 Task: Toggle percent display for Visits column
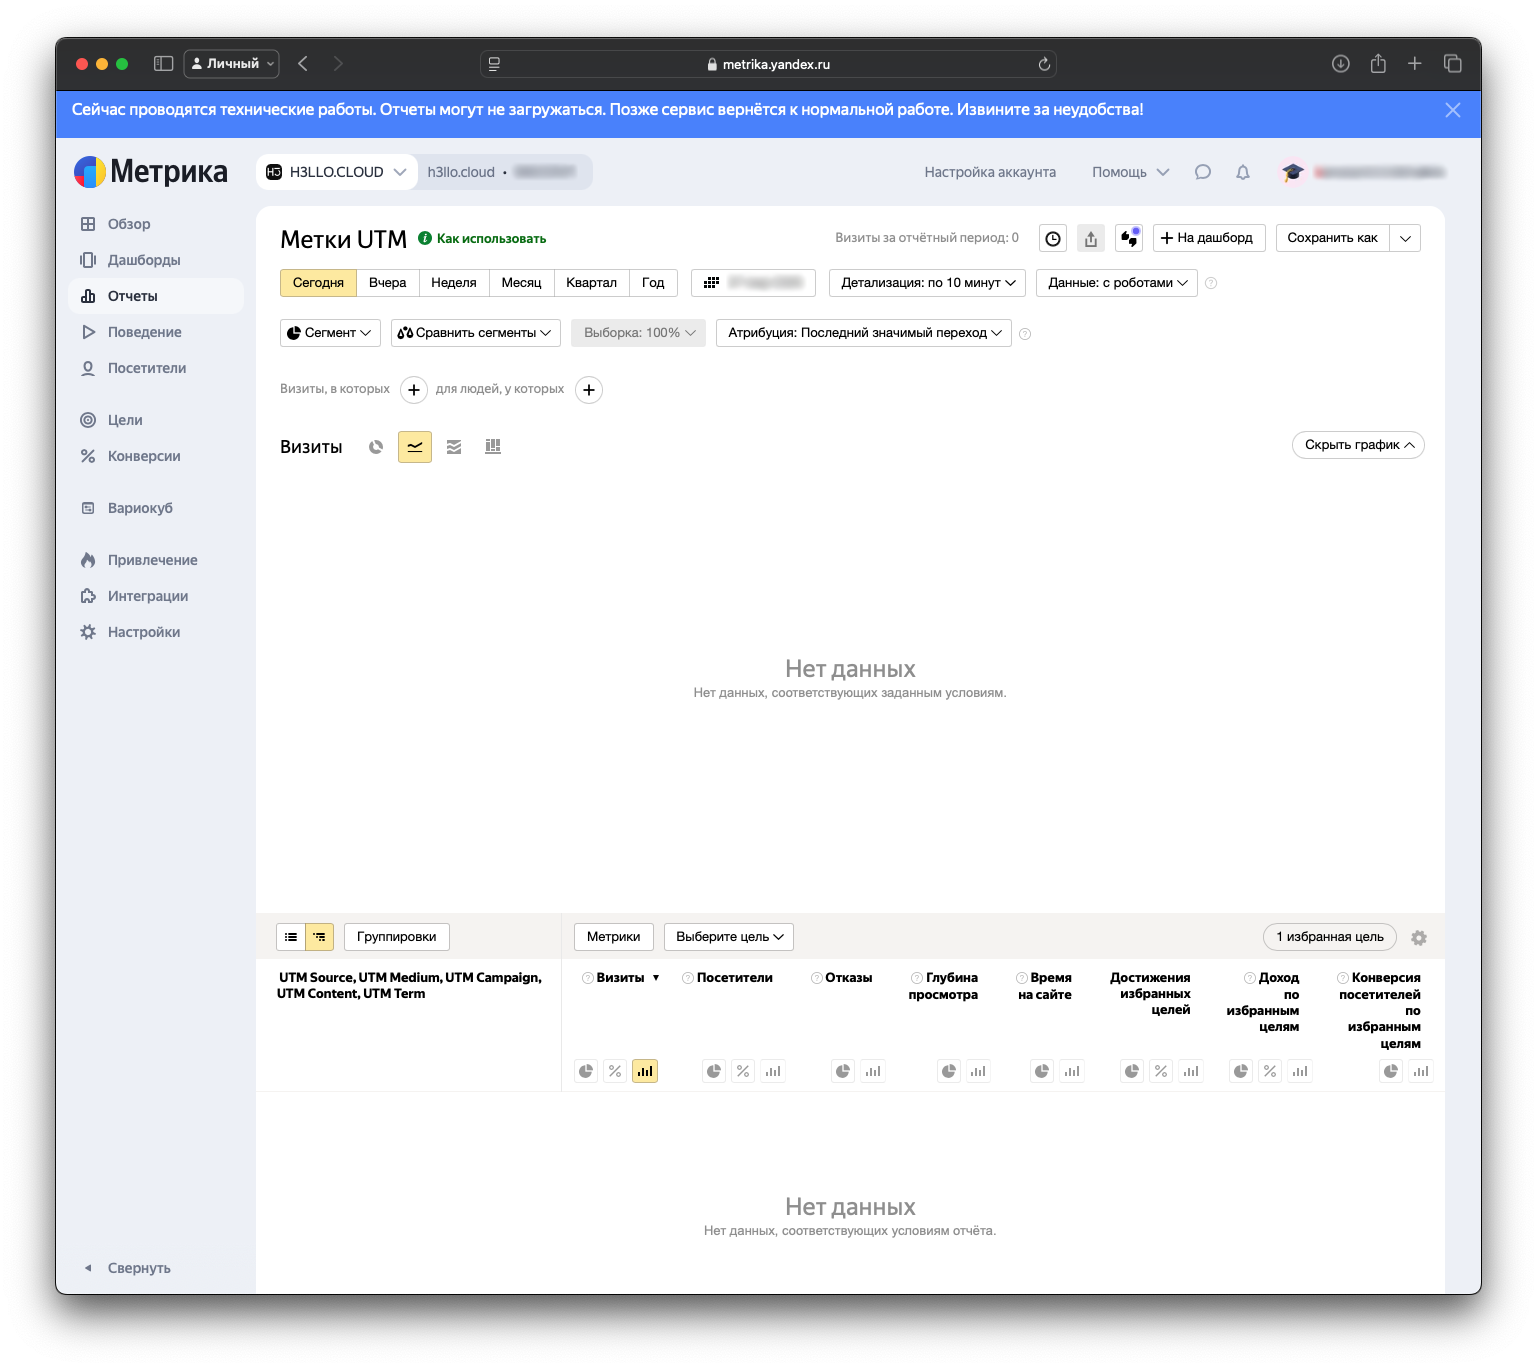(615, 1071)
